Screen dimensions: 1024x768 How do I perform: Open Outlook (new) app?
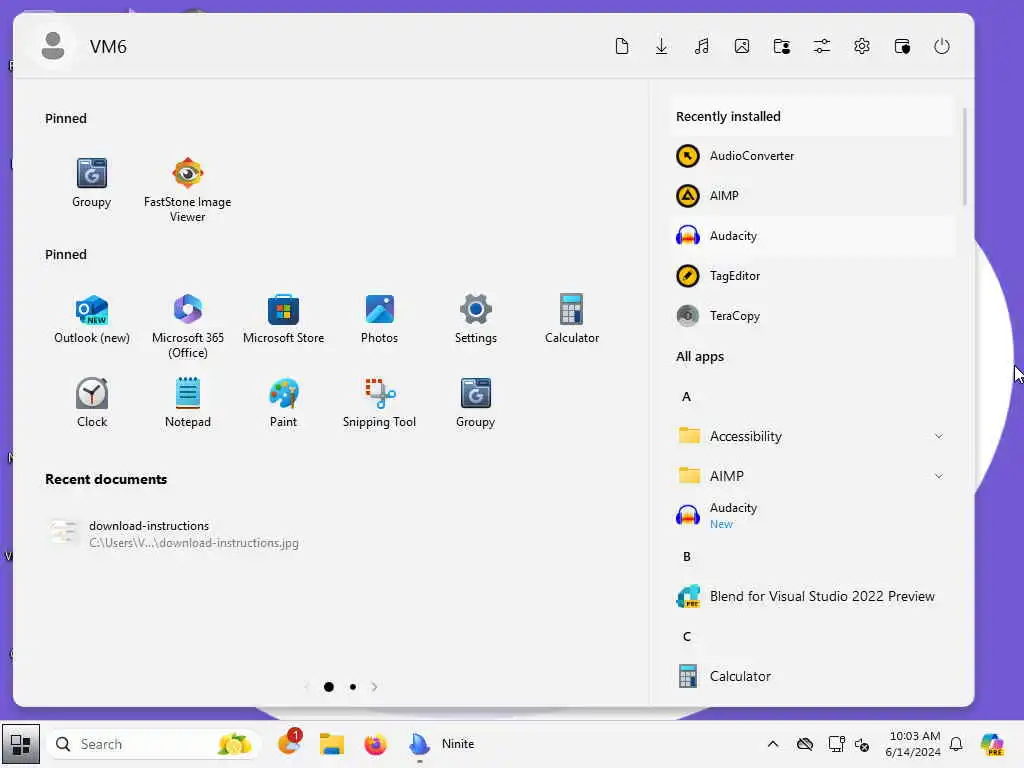pos(91,319)
